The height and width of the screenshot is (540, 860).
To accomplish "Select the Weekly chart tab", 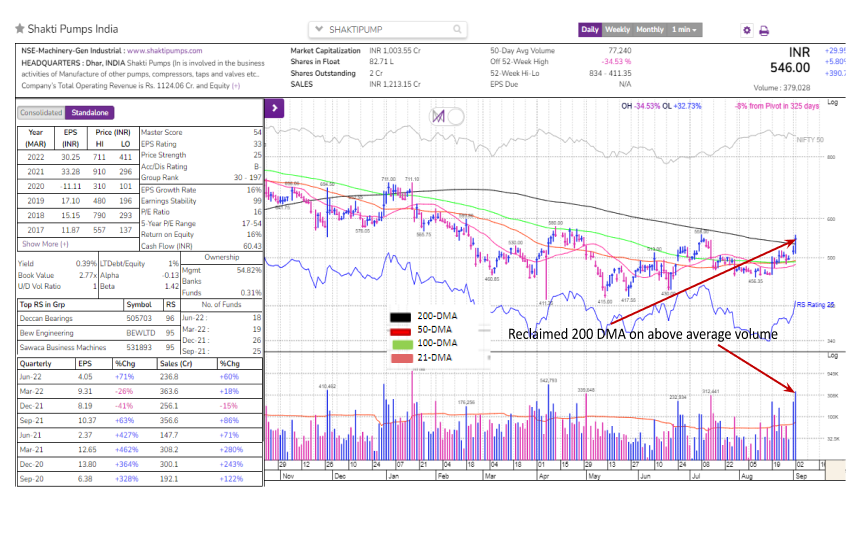I will [618, 30].
